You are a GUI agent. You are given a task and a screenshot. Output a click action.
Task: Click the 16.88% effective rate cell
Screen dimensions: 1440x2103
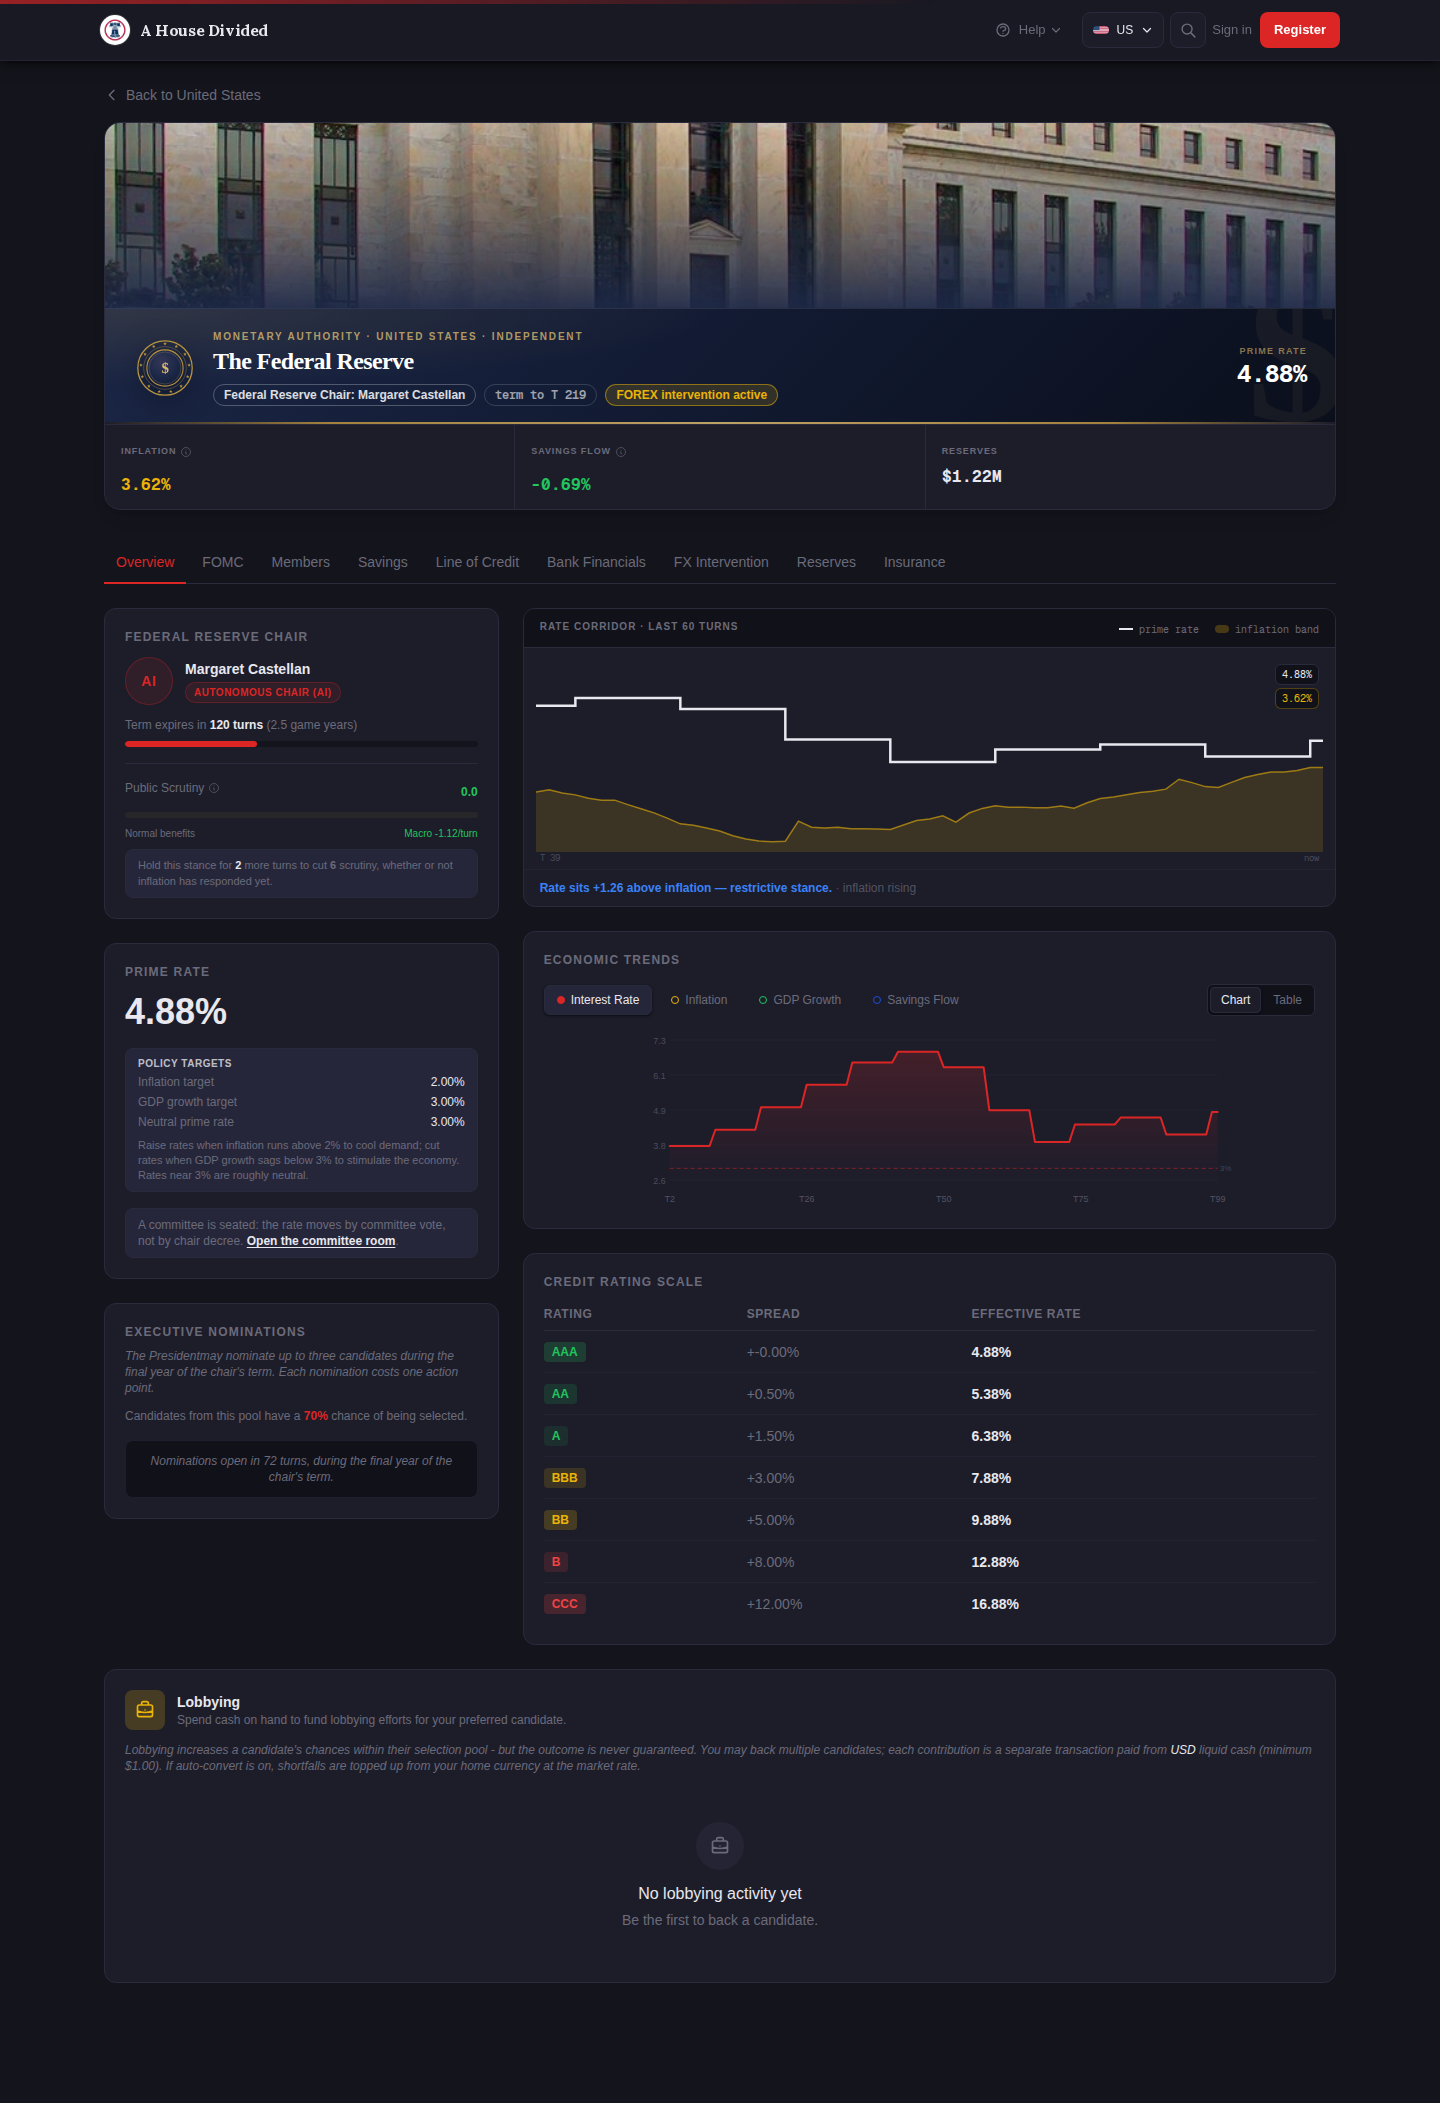(x=995, y=1604)
